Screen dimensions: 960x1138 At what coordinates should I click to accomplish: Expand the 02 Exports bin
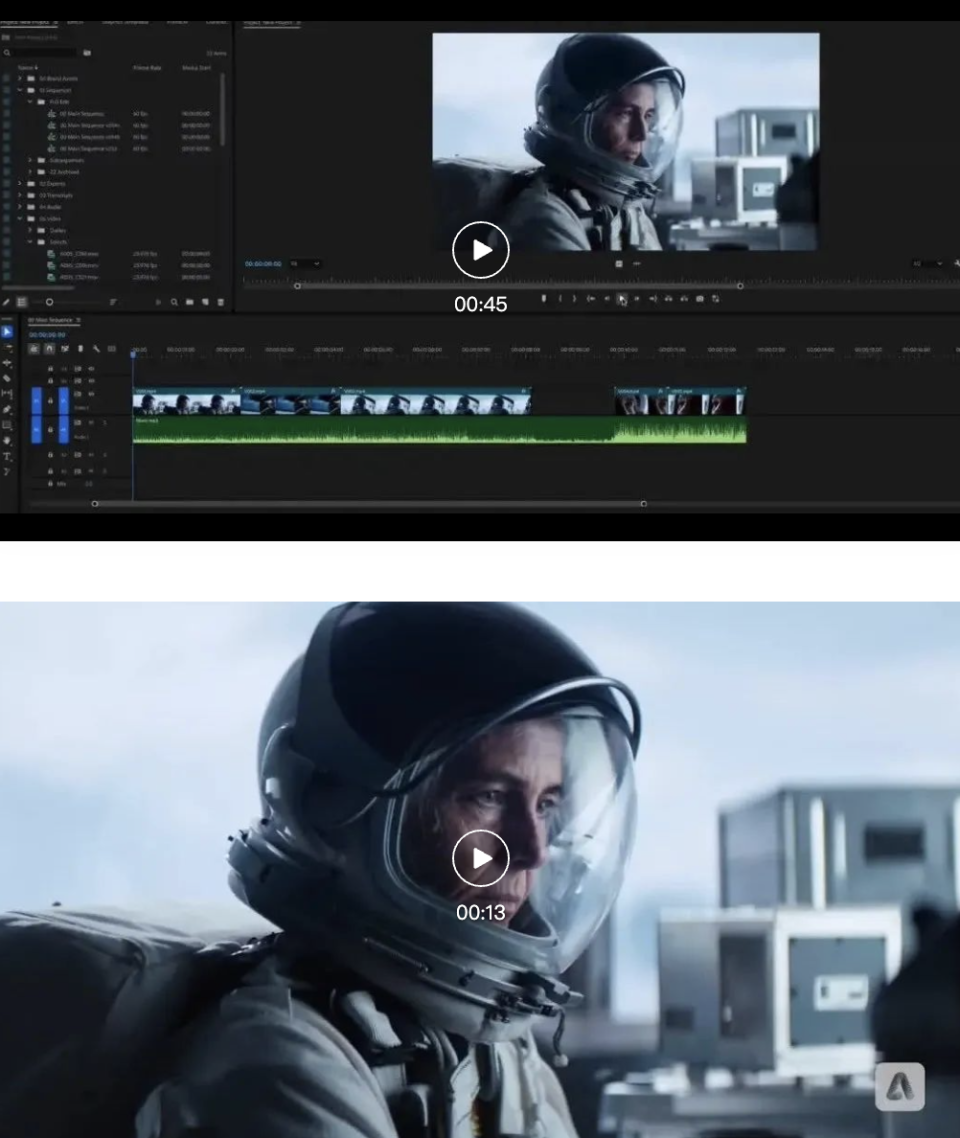pos(19,184)
